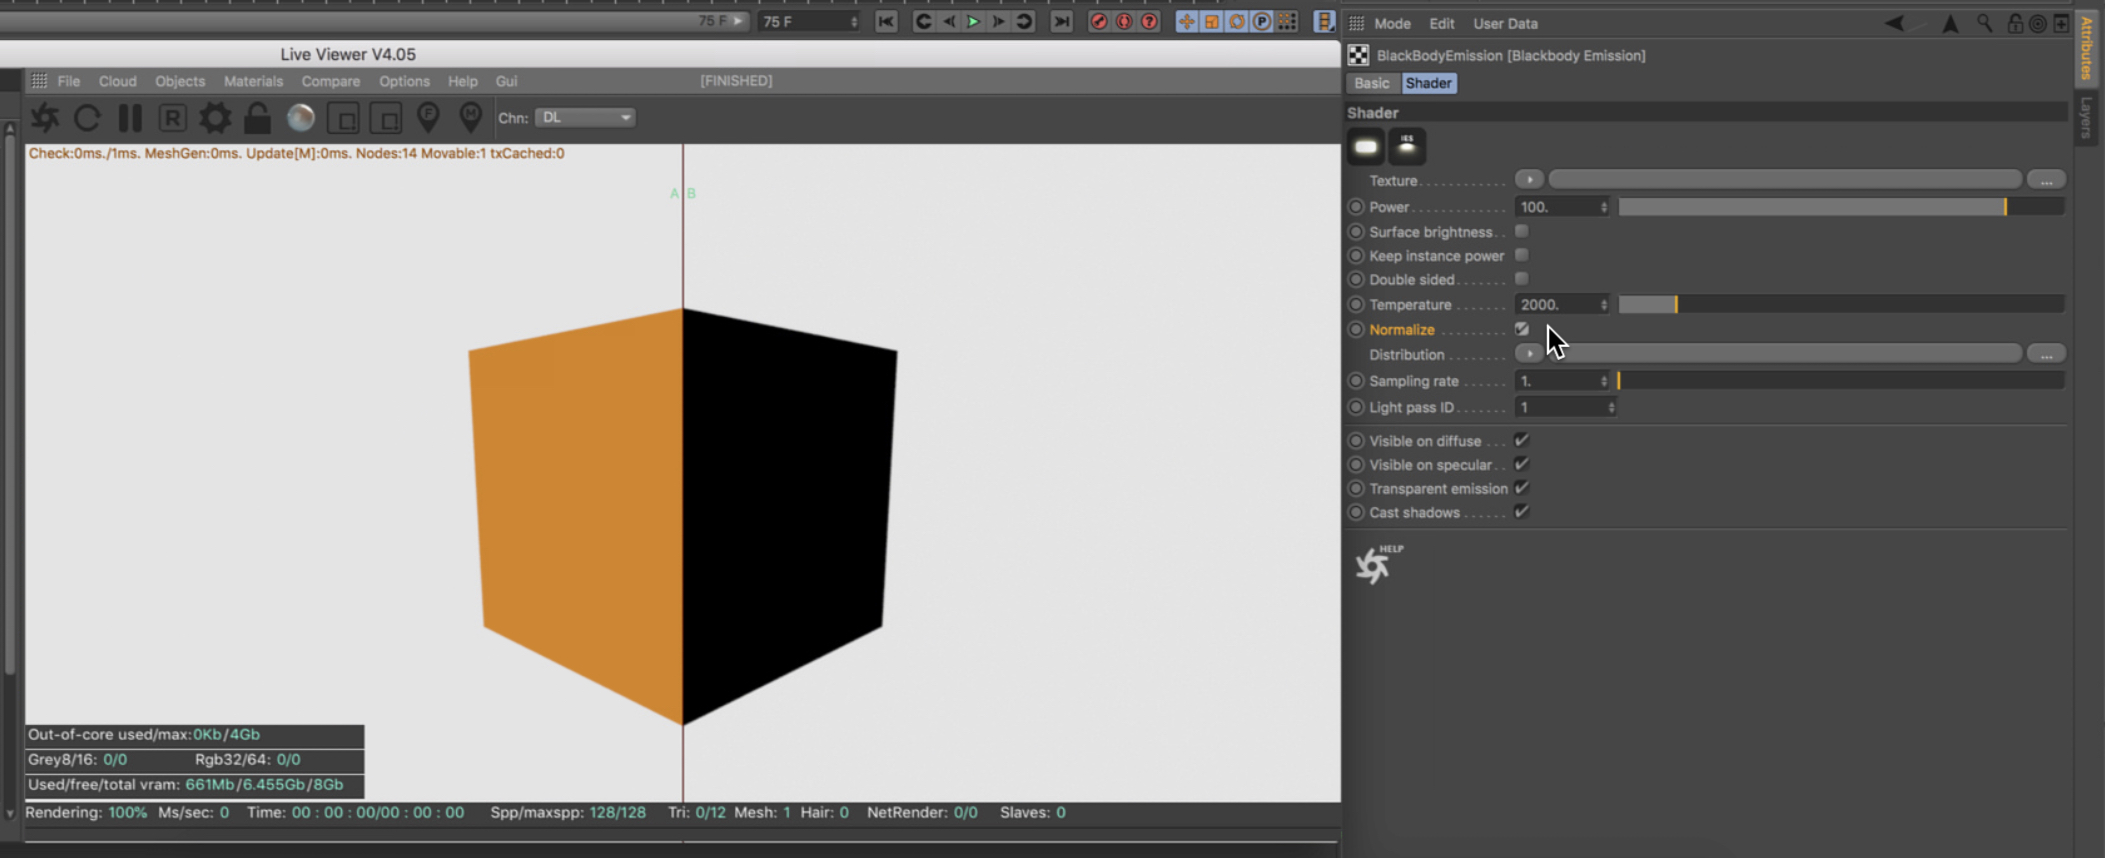Screen dimensions: 2105x858
Task: Toggle the Live Viewer lock icon
Action: (x=258, y=118)
